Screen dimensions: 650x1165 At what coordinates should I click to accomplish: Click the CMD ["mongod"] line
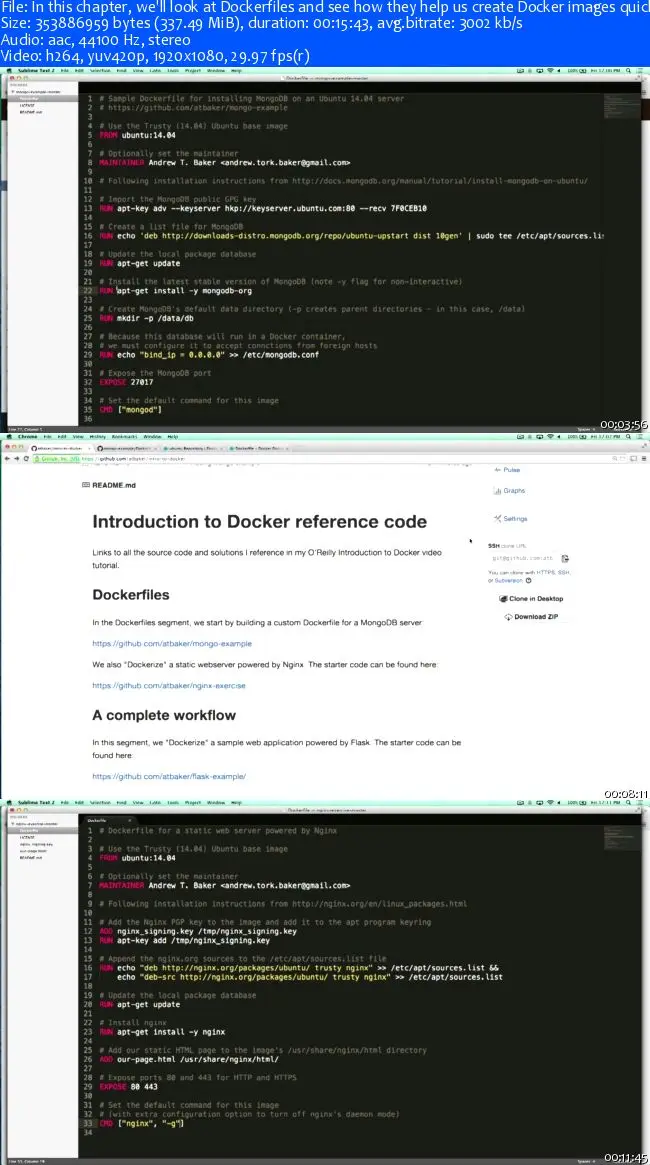coord(131,409)
